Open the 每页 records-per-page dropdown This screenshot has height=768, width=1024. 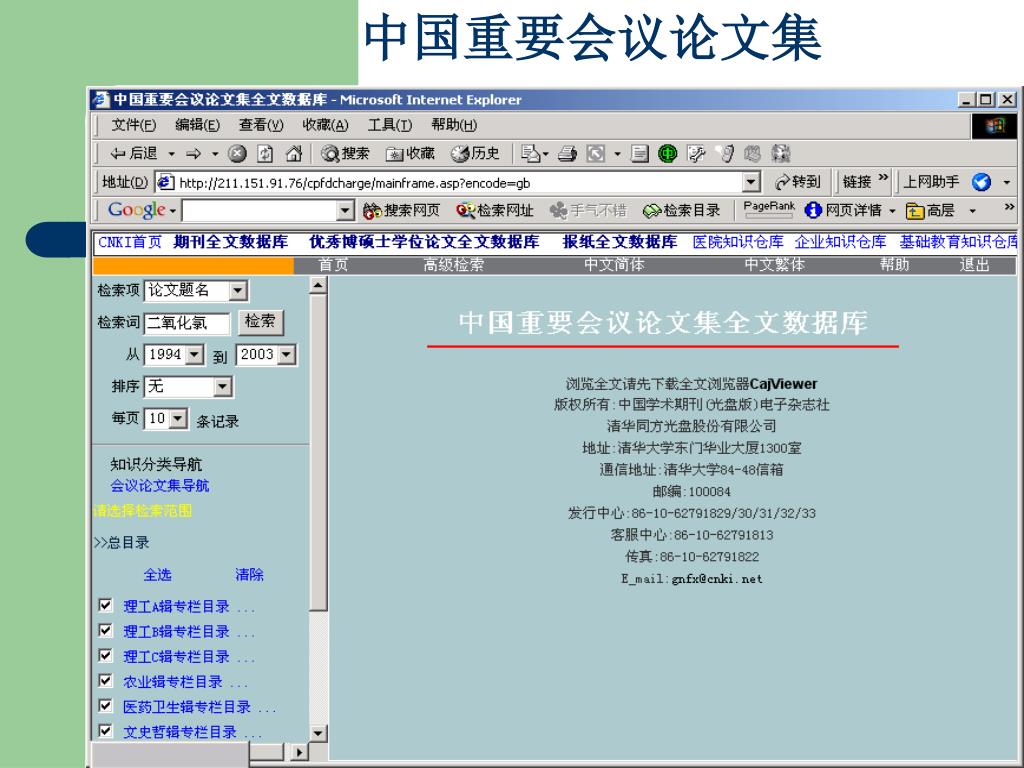click(x=178, y=419)
